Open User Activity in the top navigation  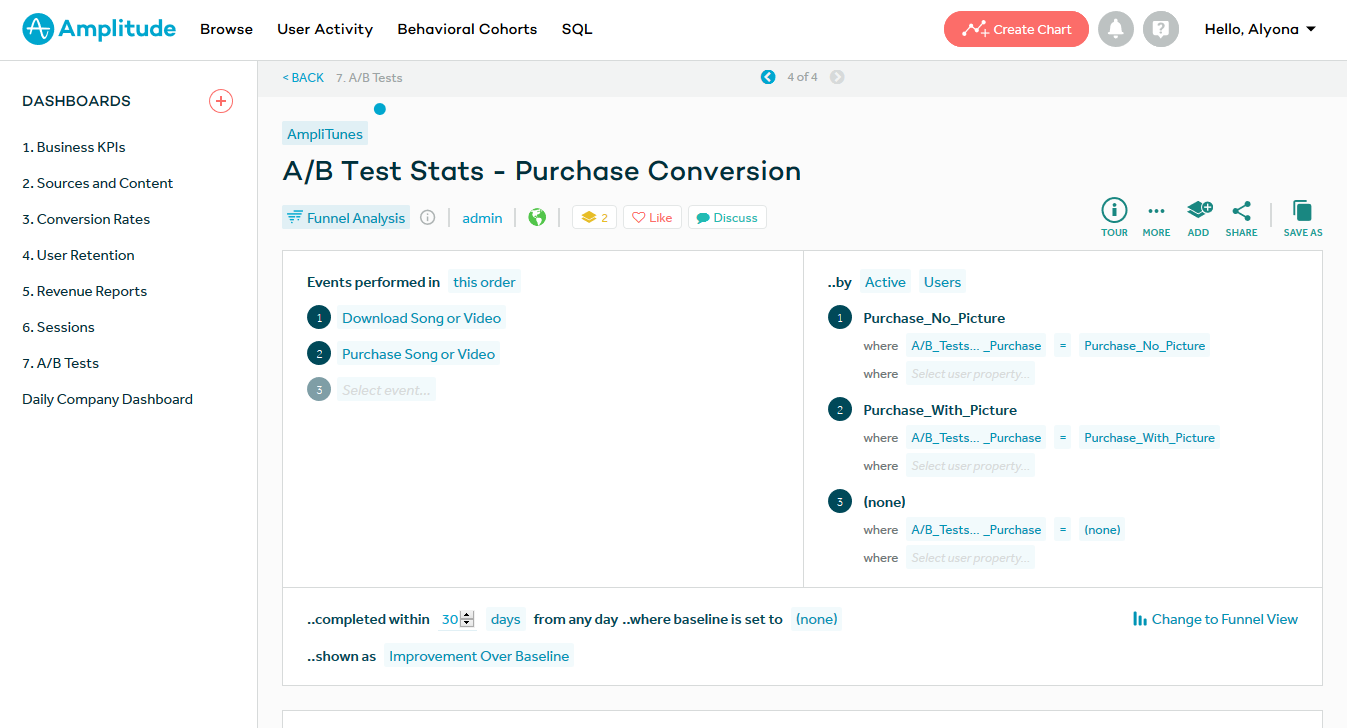pos(325,29)
